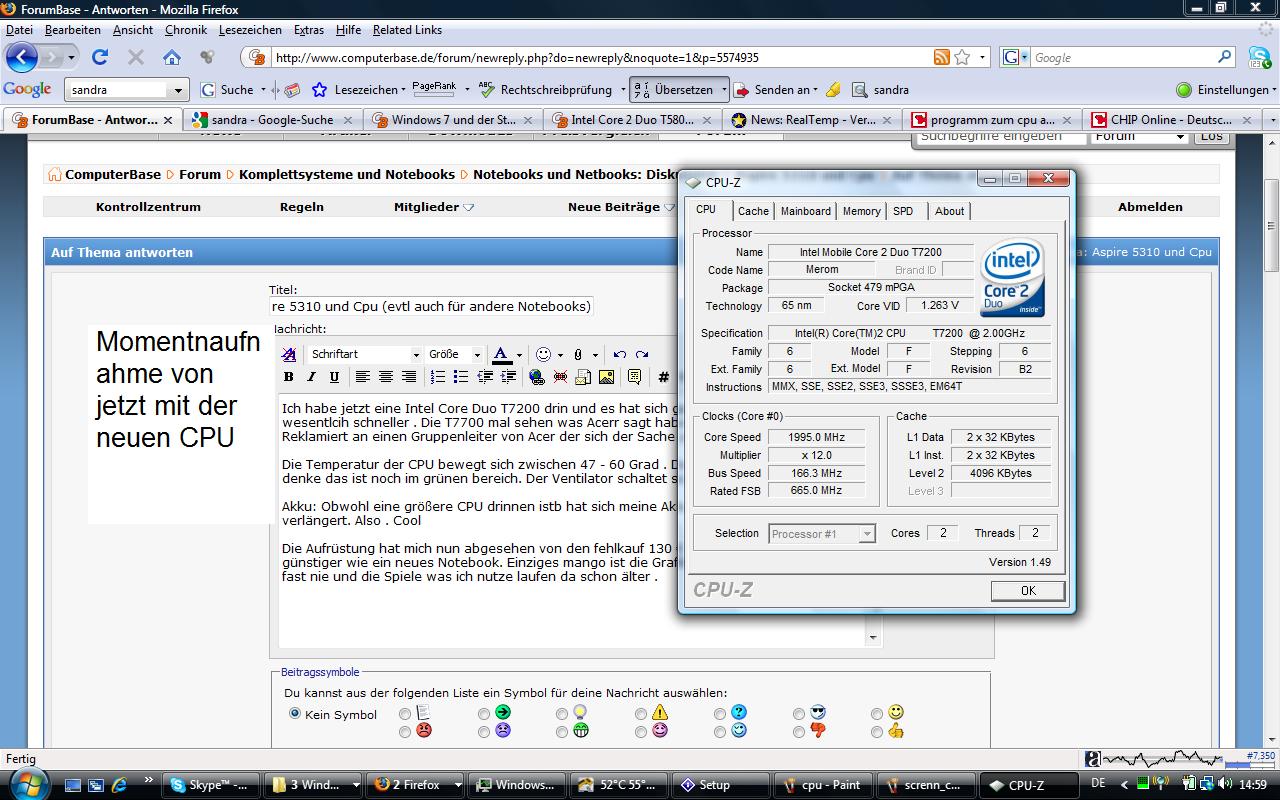Go back with the browser back arrow
This screenshot has height=800, width=1280.
pyautogui.click(x=22, y=57)
